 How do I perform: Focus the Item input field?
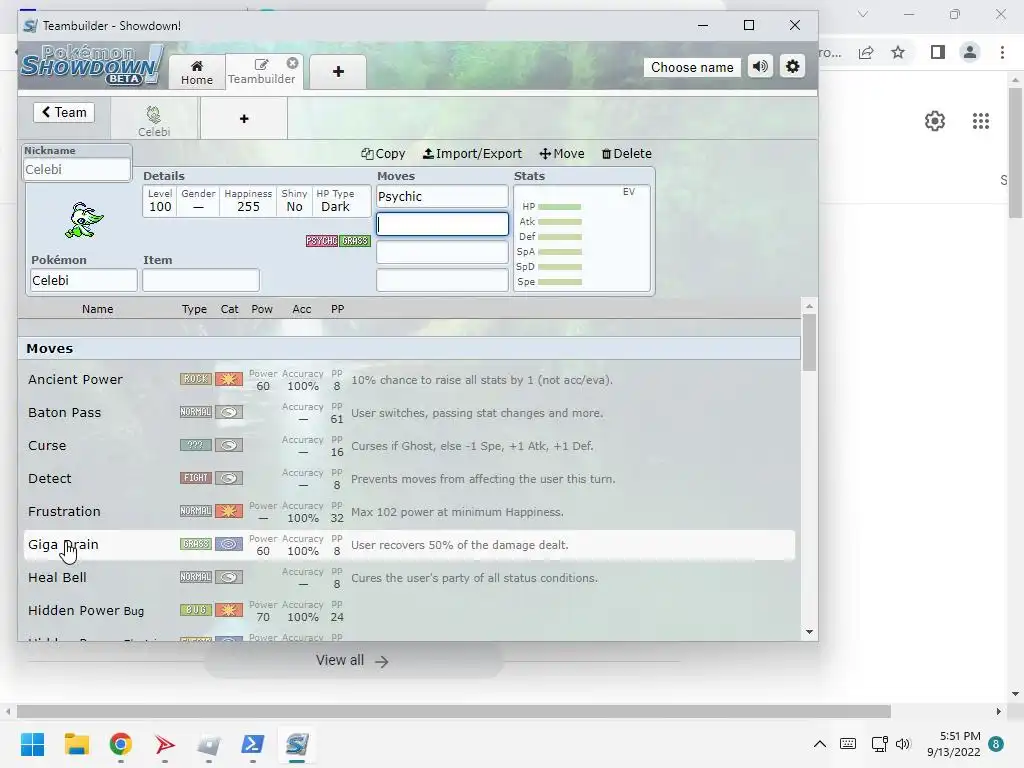(x=201, y=280)
